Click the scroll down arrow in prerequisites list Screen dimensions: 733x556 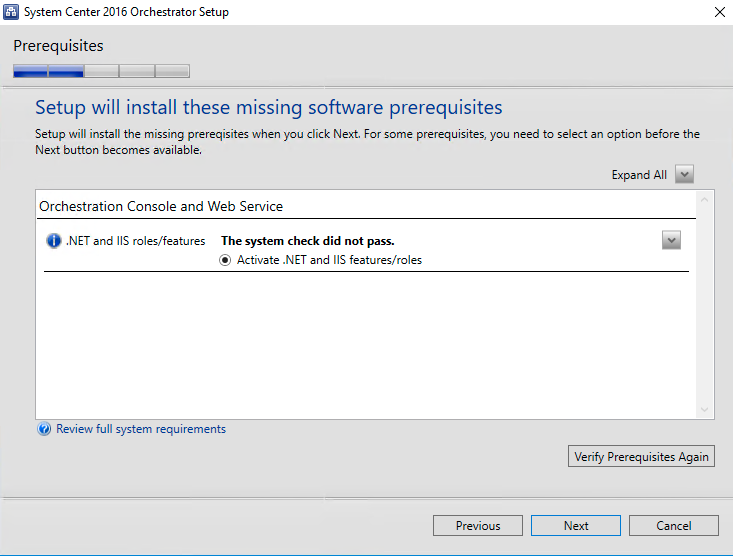click(x=705, y=410)
